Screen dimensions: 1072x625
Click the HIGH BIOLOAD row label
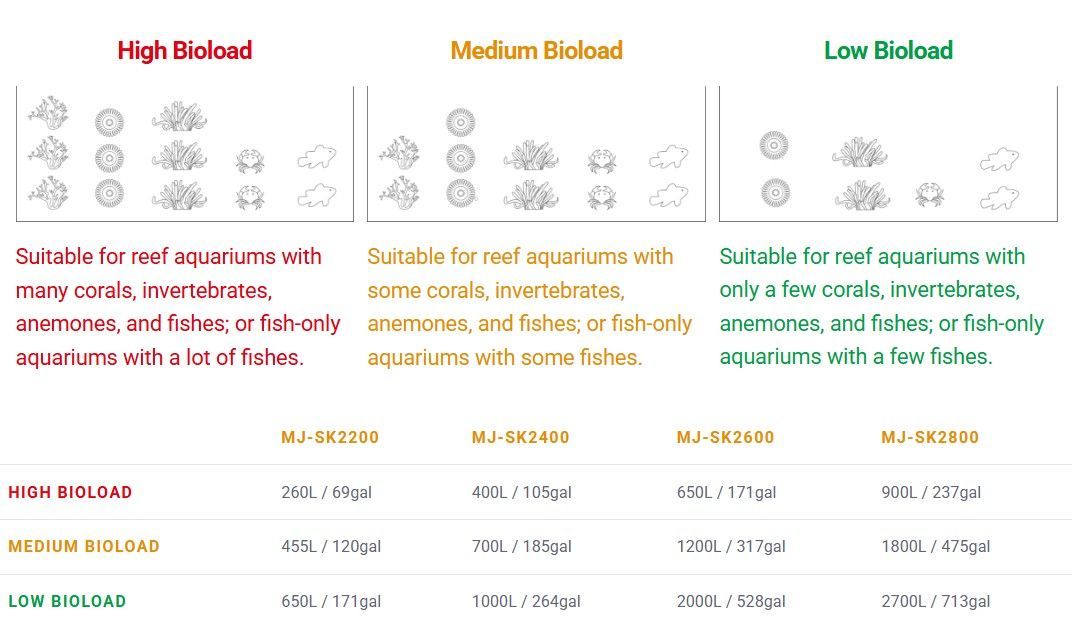(70, 492)
